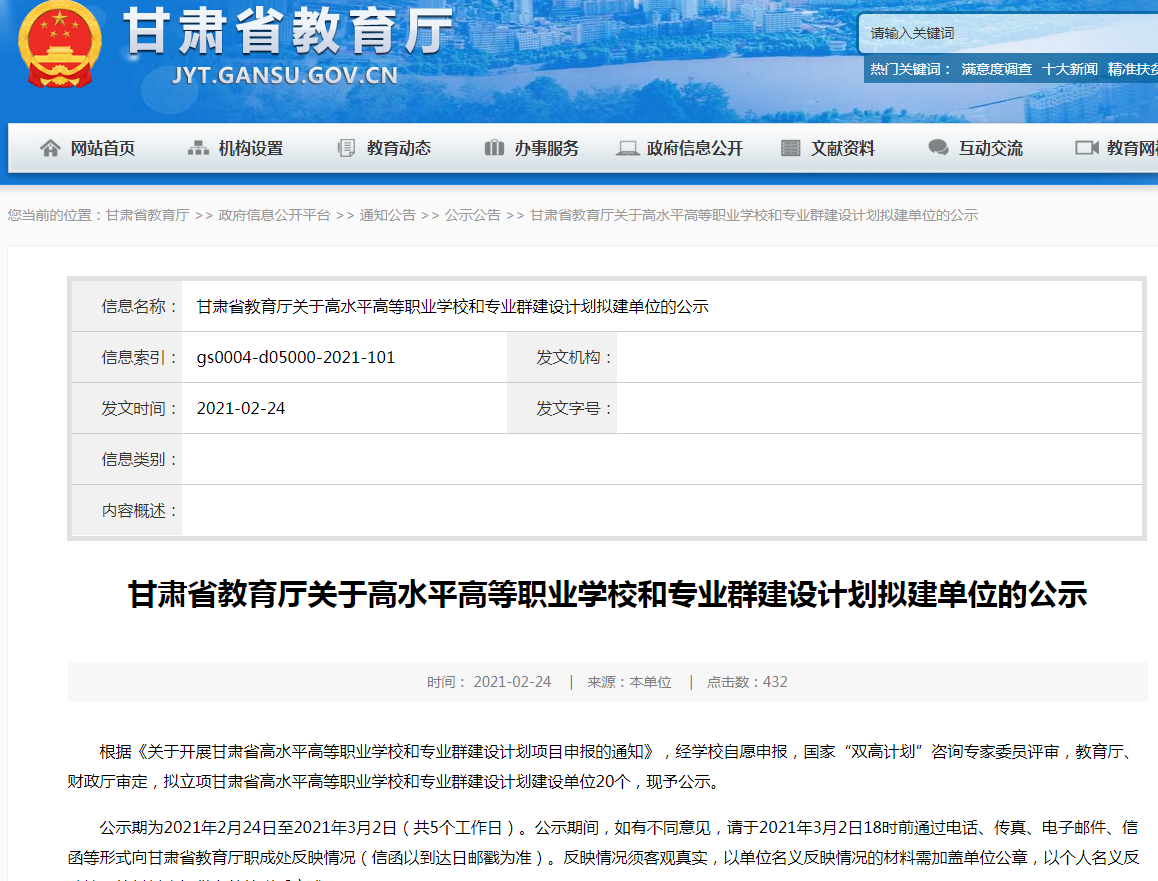Screen dimensions: 1158x881
Task: Open the 满意度调查 hot keyword link
Action: tap(996, 69)
